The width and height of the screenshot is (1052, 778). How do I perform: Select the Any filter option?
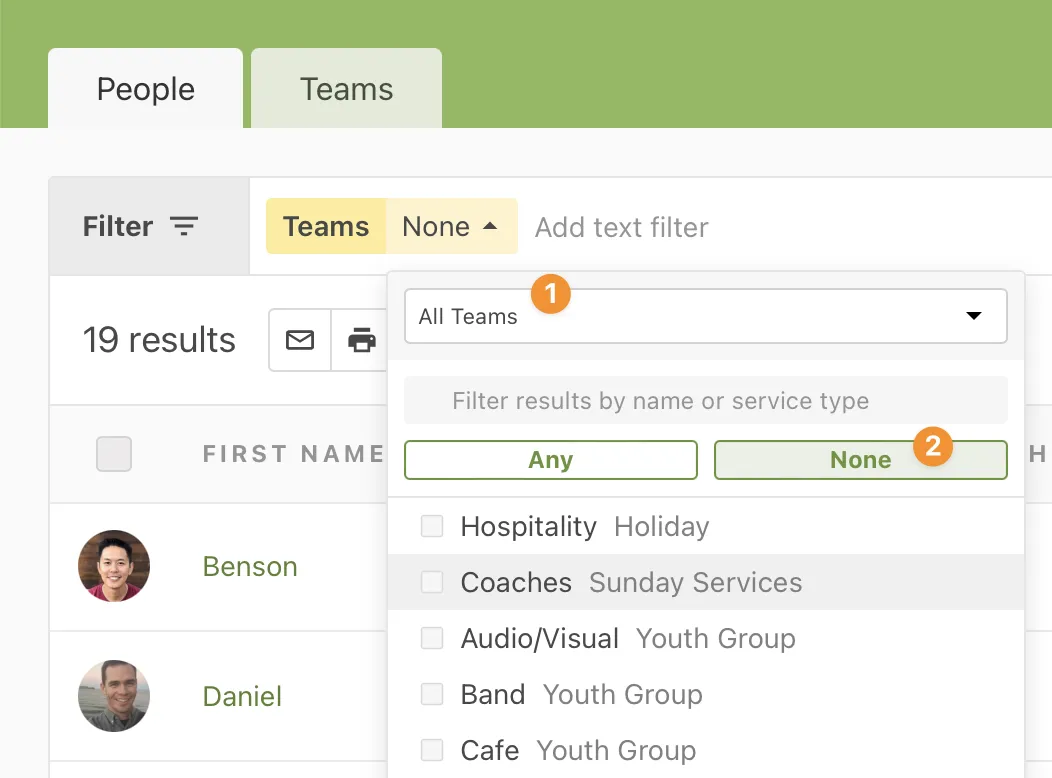click(x=550, y=460)
